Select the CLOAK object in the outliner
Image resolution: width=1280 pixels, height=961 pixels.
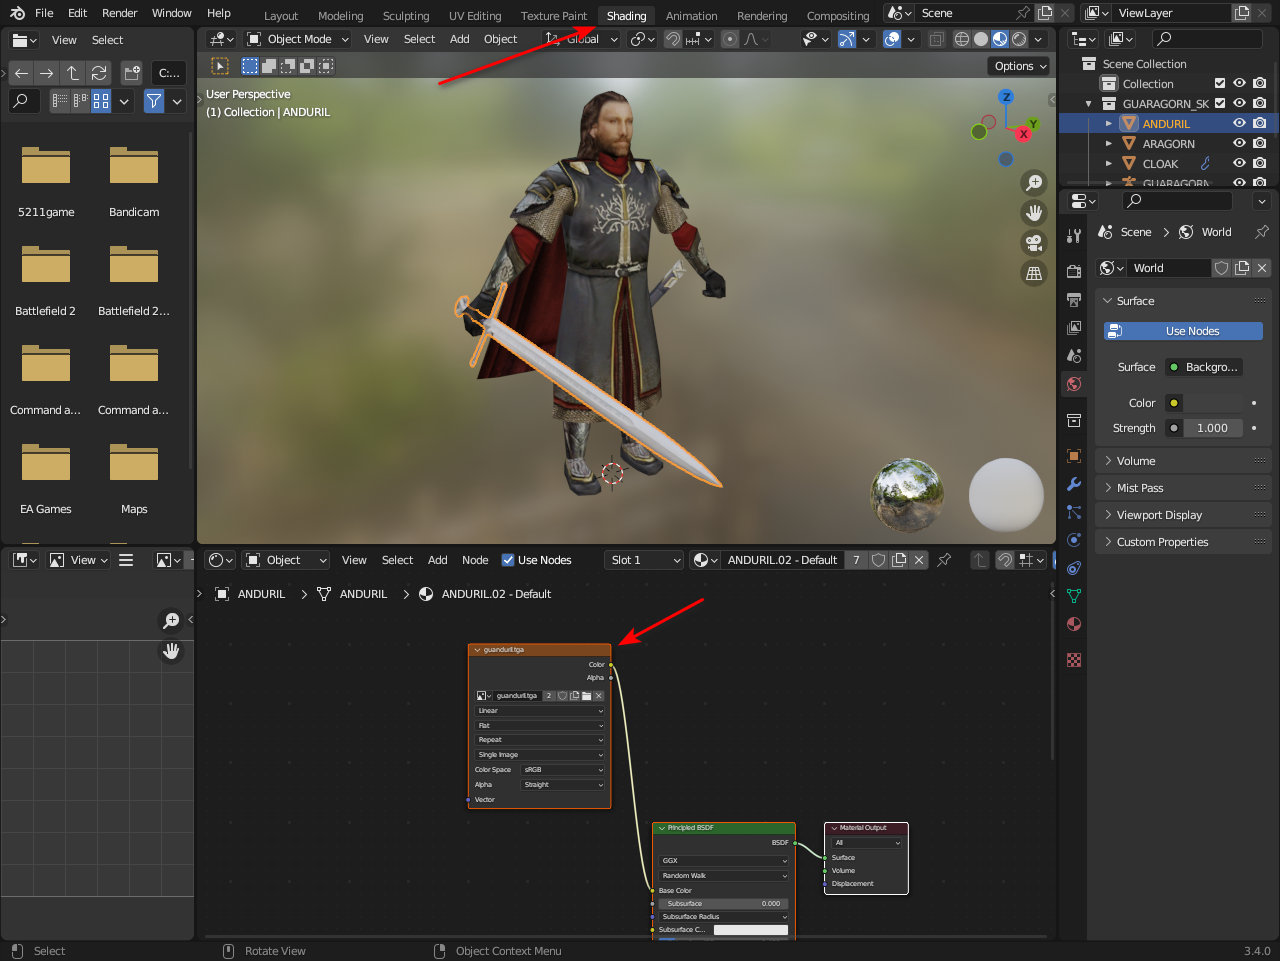tap(1160, 164)
